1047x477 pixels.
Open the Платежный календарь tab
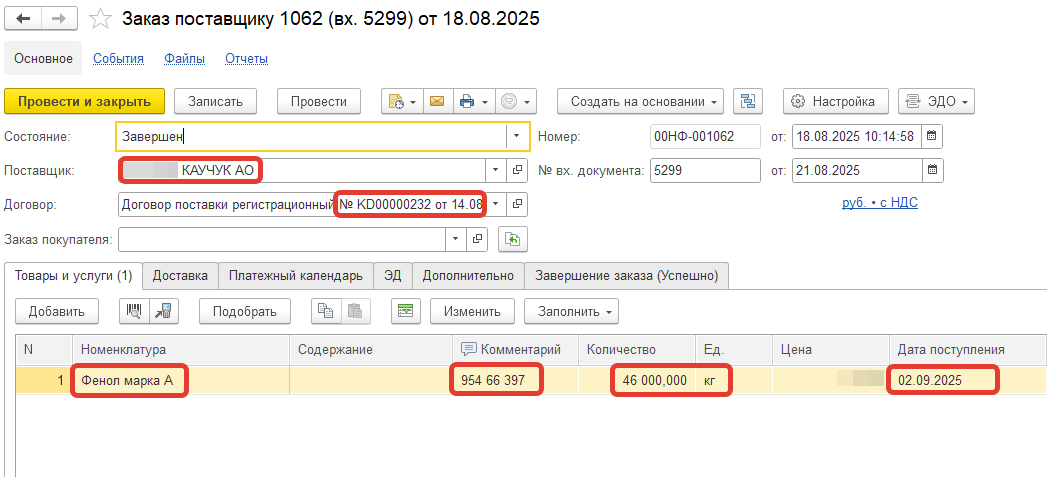coord(295,275)
